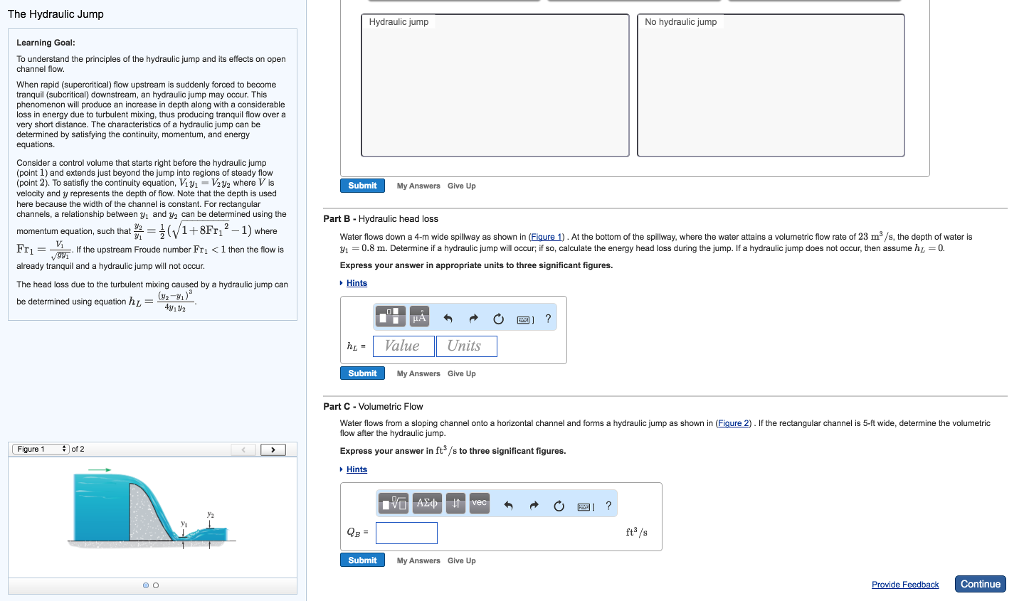Click the subscript/superscript arrows icon in Part C
Screen dimensions: 1024x601
456,502
